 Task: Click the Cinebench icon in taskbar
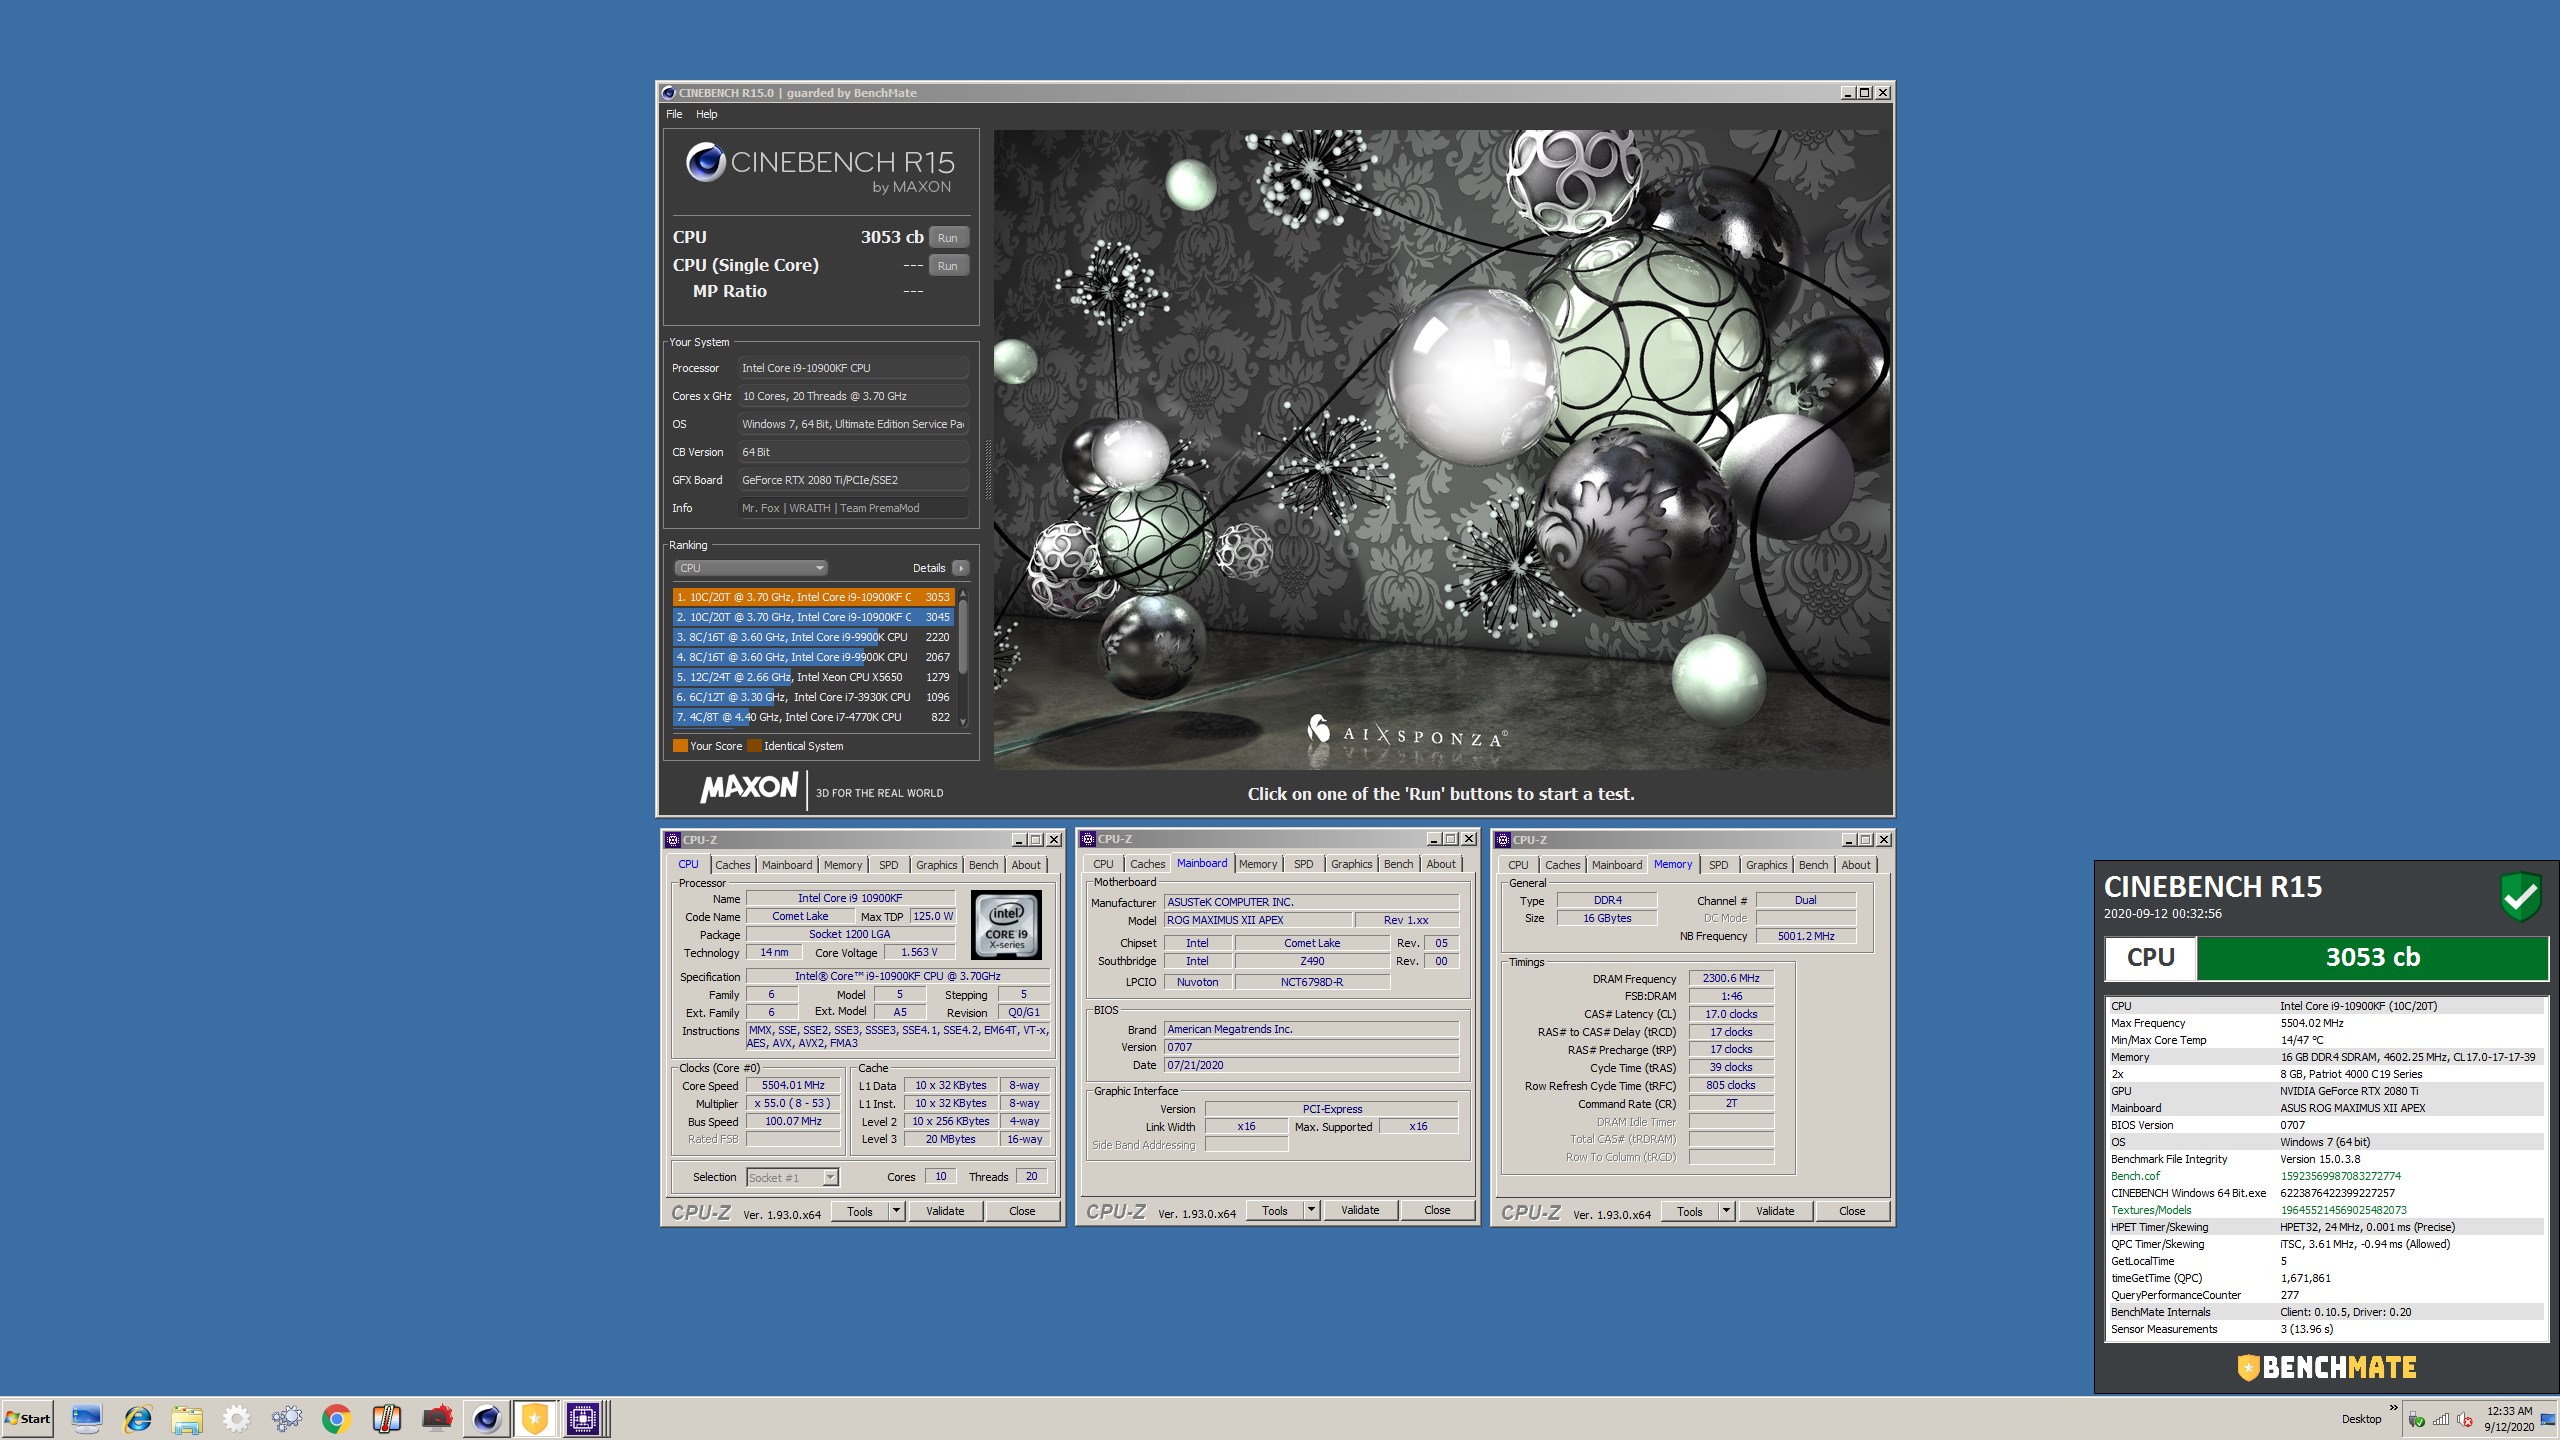coord(486,1418)
